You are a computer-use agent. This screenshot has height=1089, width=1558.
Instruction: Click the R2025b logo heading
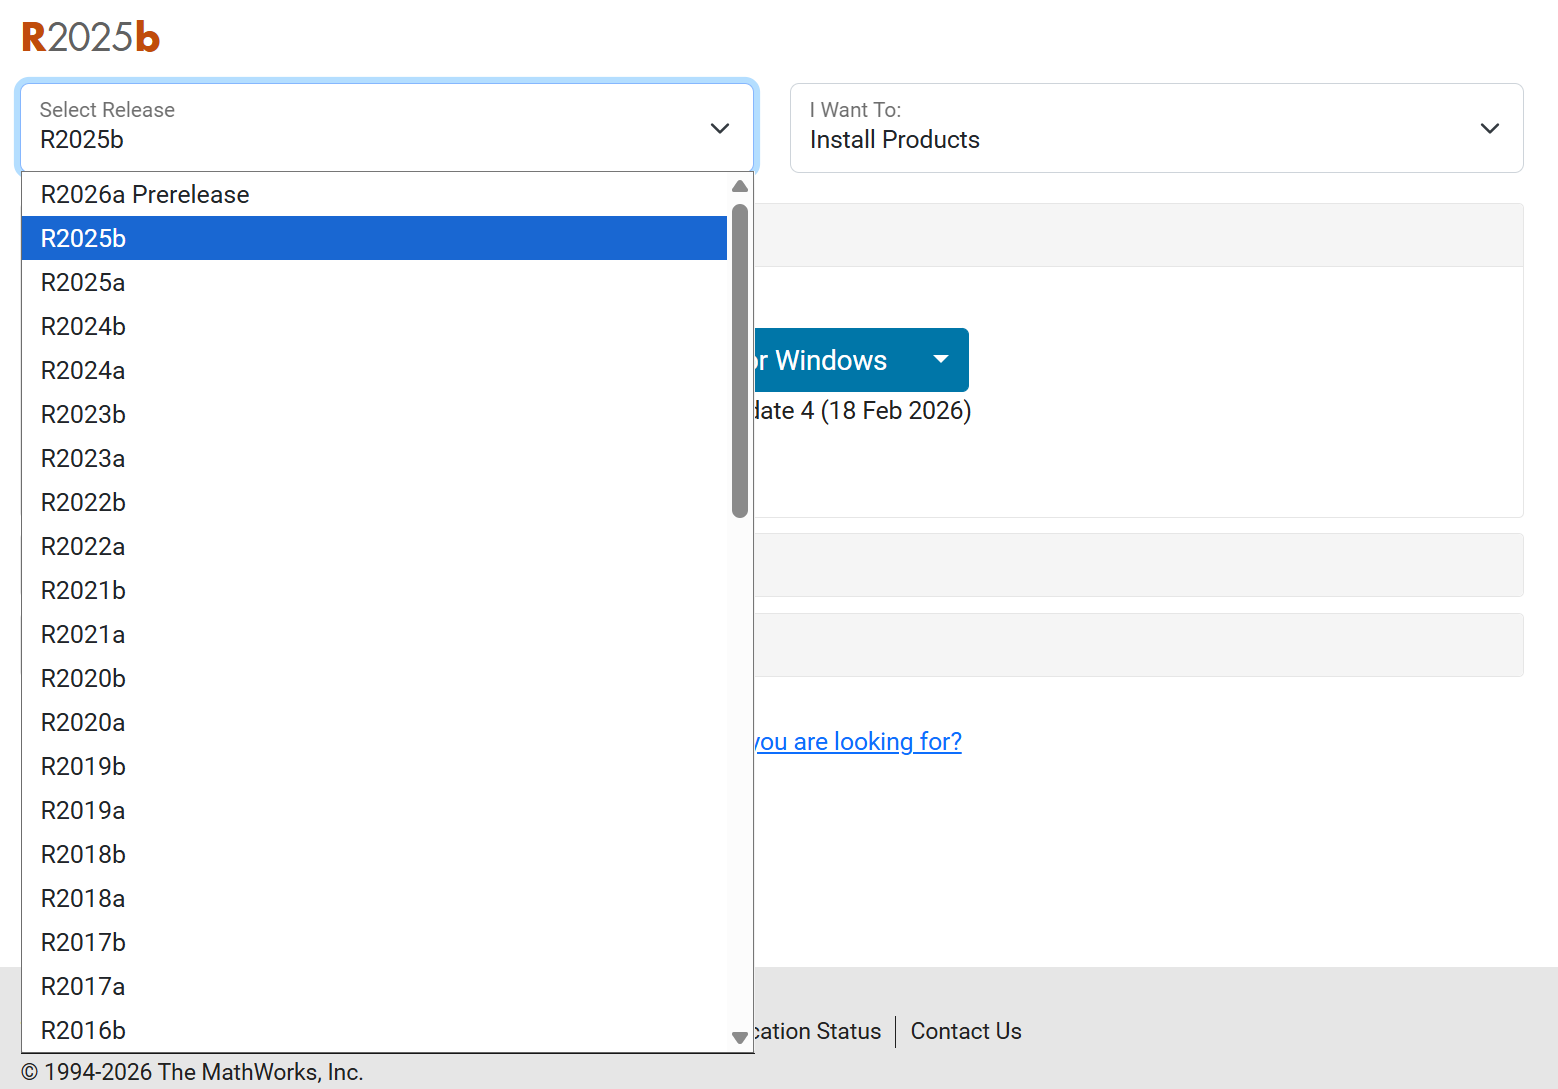(x=91, y=37)
